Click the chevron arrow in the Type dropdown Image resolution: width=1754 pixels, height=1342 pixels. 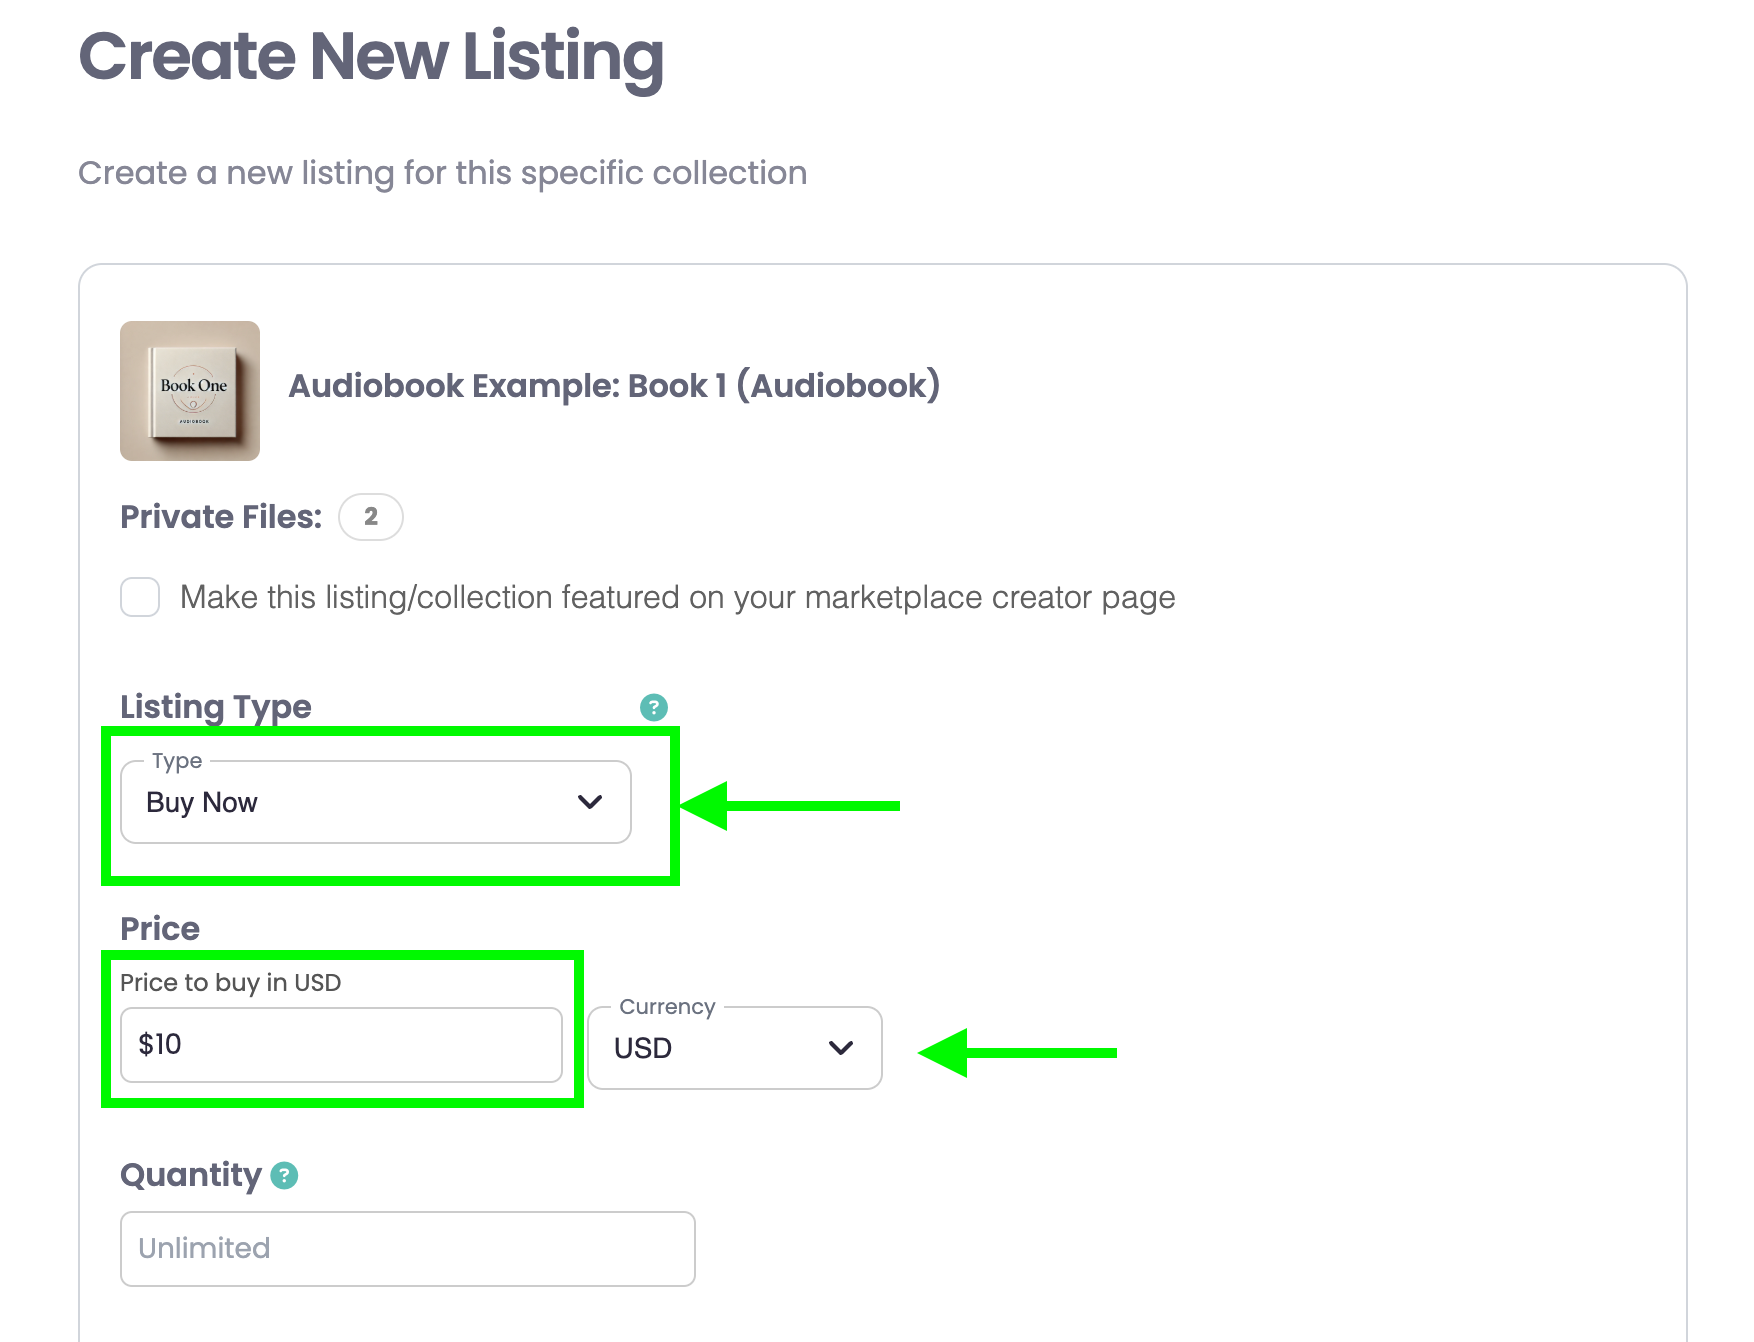click(590, 802)
